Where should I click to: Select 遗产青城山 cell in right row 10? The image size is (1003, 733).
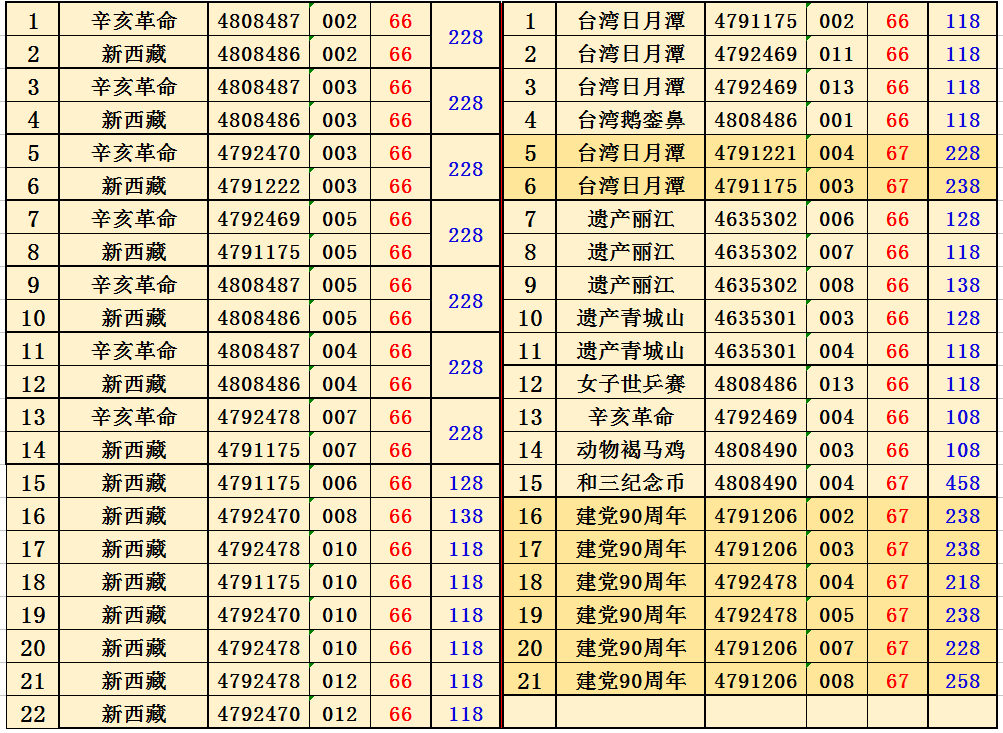pos(631,318)
